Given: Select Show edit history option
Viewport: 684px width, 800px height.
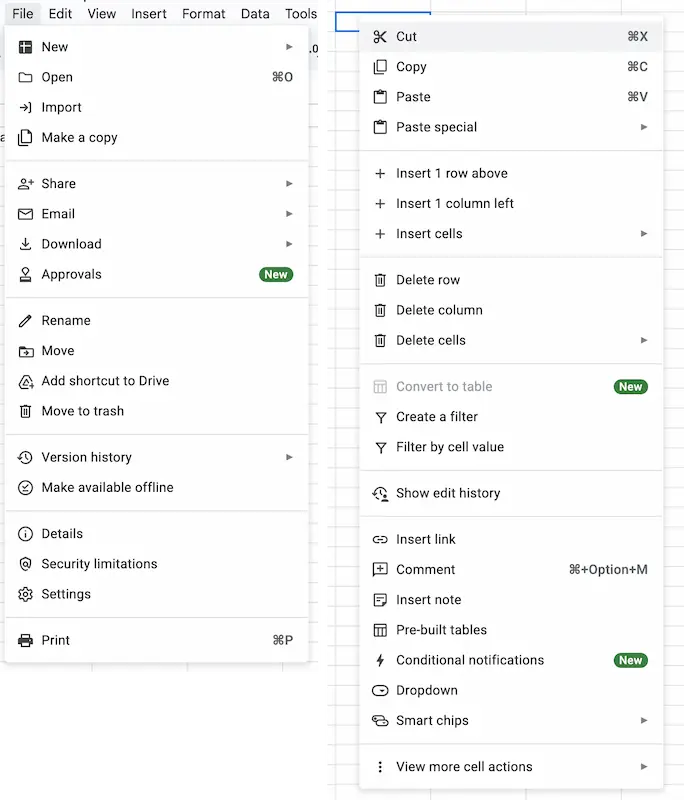Looking at the screenshot, I should coord(448,493).
